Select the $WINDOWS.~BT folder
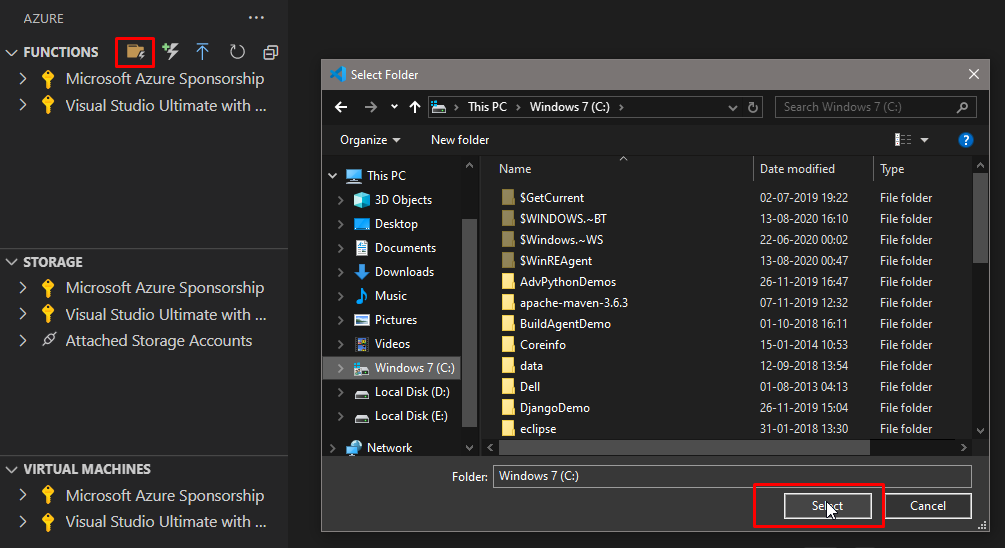This screenshot has width=1005, height=548. coord(563,219)
